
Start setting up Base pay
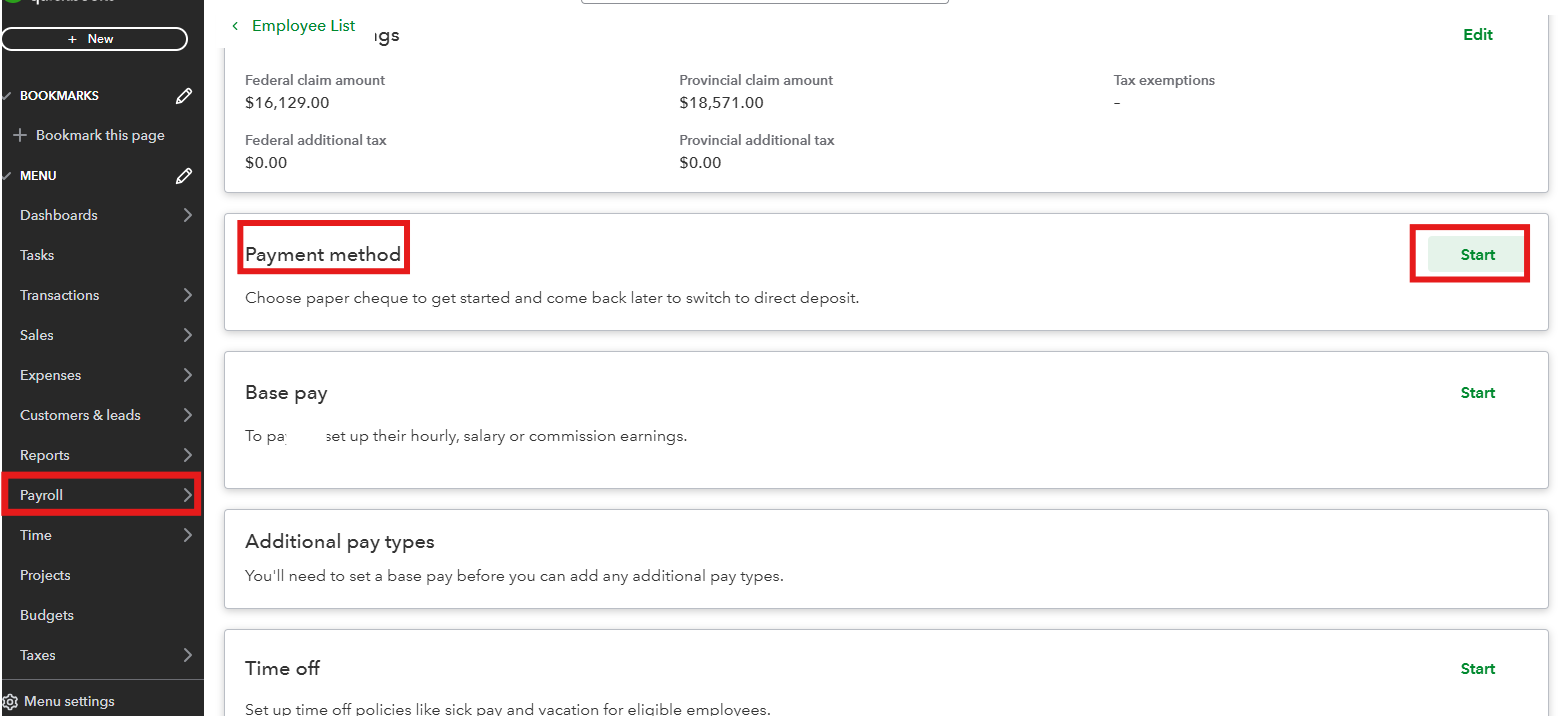1477,393
